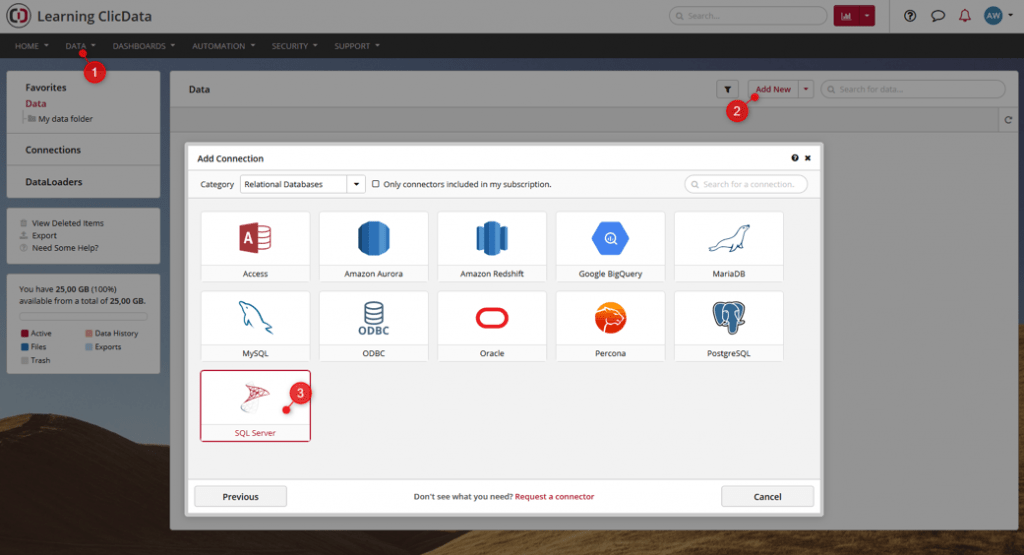The height and width of the screenshot is (555, 1024).
Task: Open the user account dropdown arrow
Action: pyautogui.click(x=1011, y=15)
